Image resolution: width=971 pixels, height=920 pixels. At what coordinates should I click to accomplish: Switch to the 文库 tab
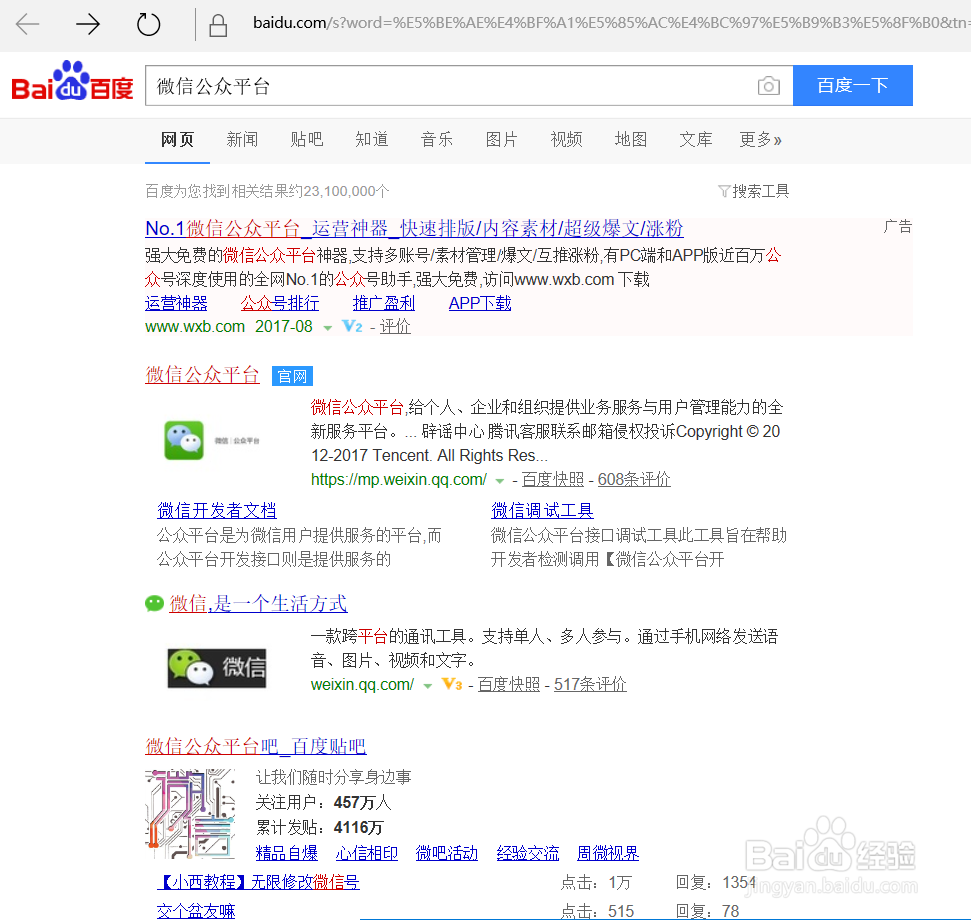click(695, 139)
